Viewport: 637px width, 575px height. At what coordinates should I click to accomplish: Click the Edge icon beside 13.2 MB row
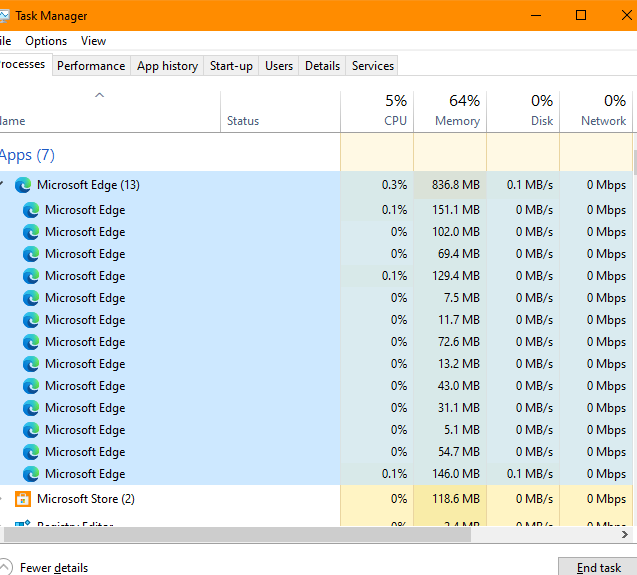[x=31, y=364]
